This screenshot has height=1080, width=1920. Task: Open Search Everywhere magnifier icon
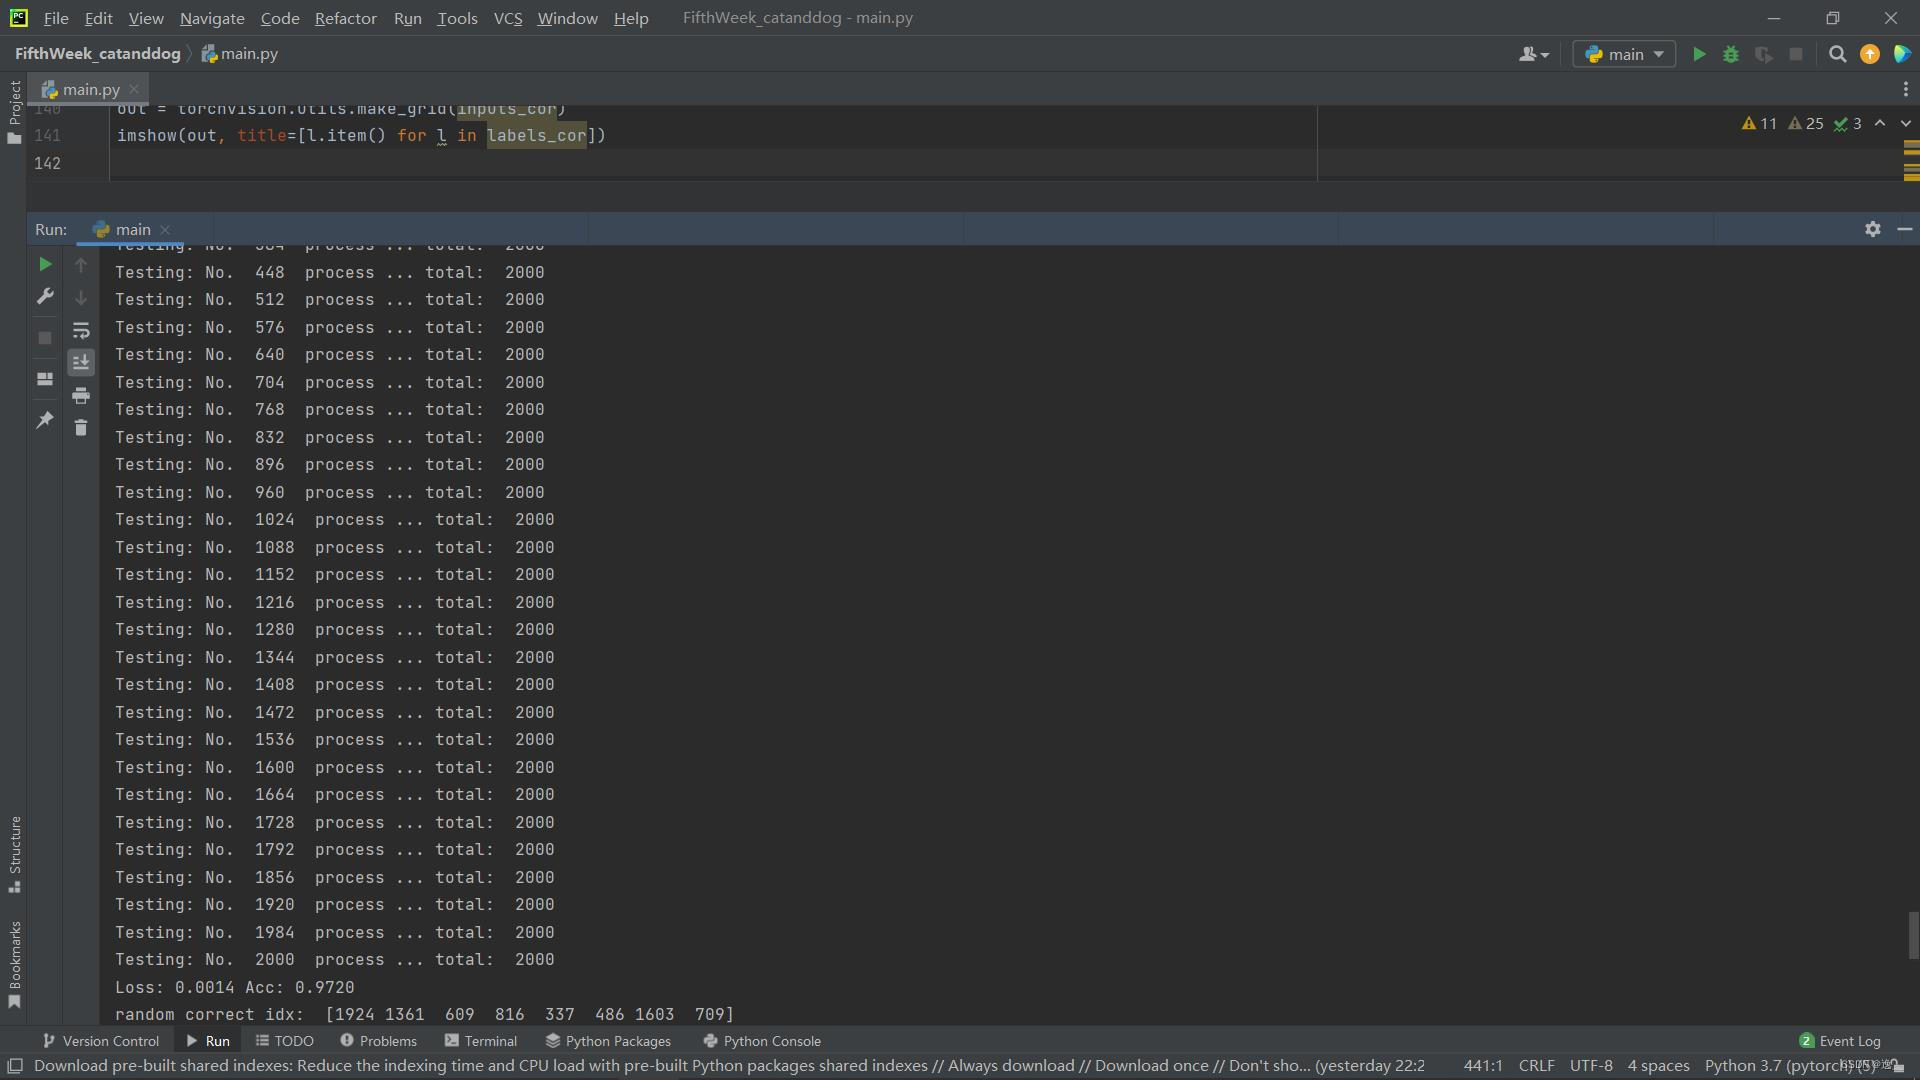tap(1837, 54)
